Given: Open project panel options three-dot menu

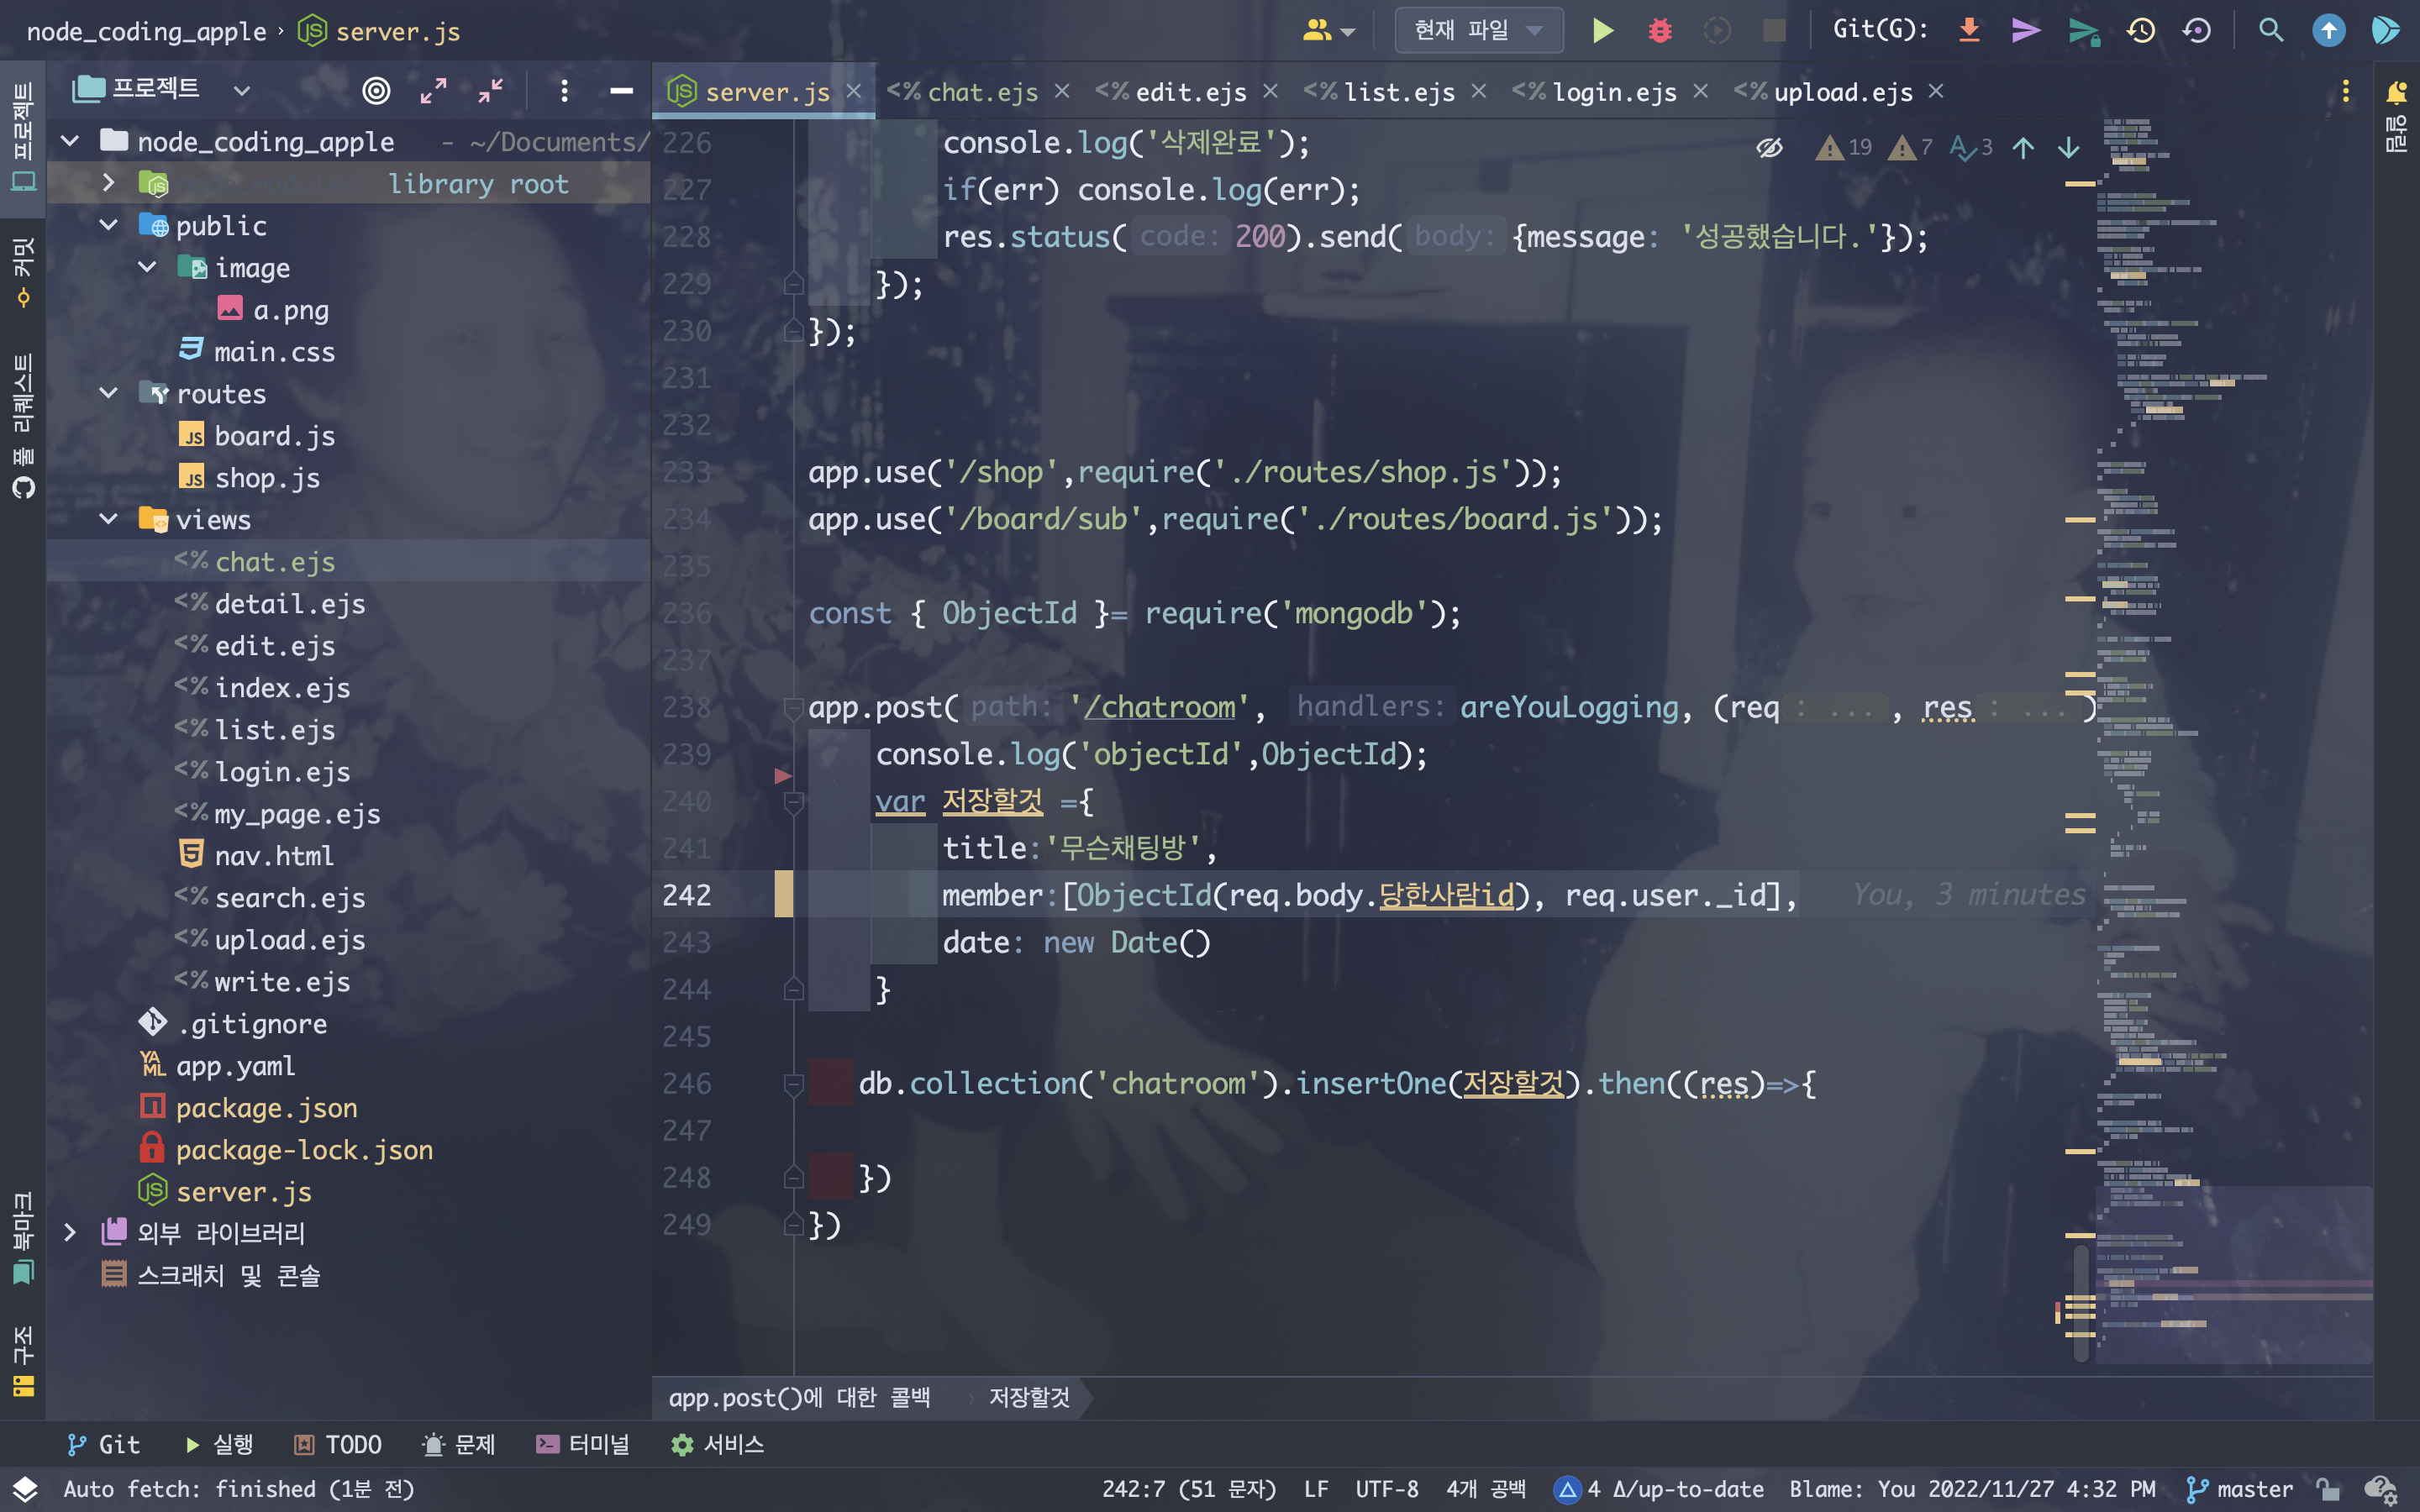Looking at the screenshot, I should click(564, 91).
